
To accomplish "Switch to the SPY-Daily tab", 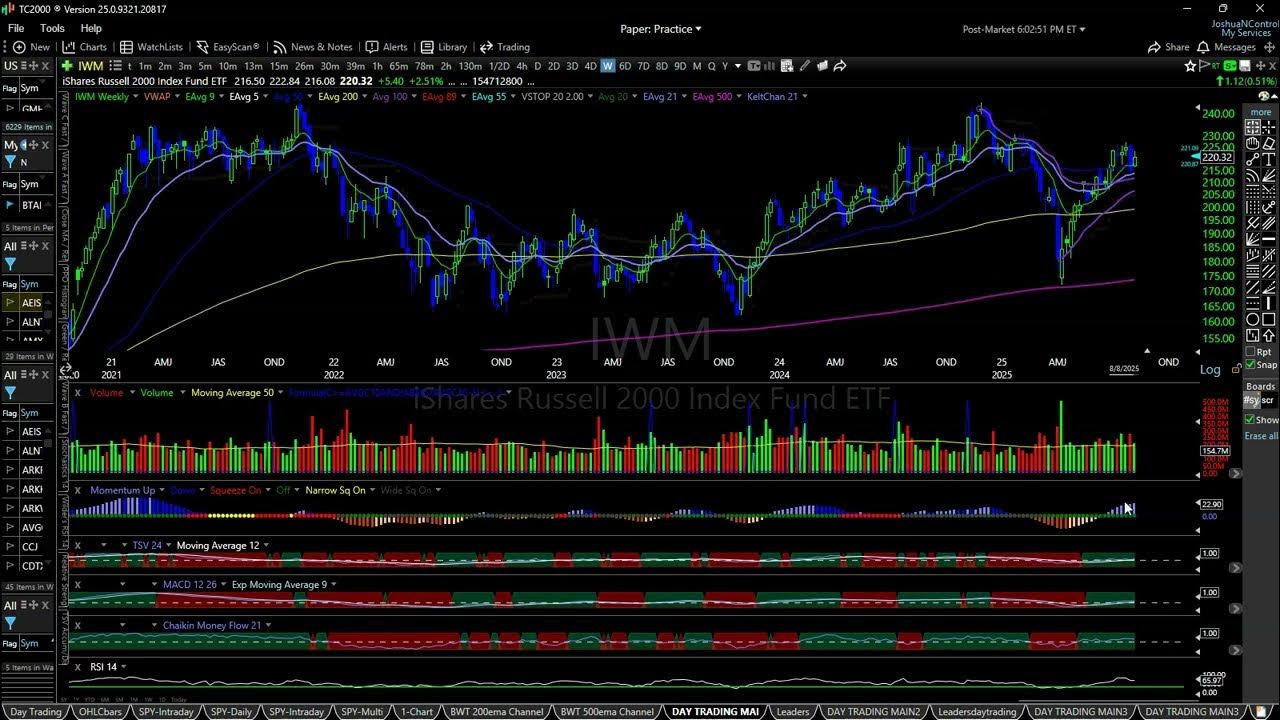I will 230,711.
